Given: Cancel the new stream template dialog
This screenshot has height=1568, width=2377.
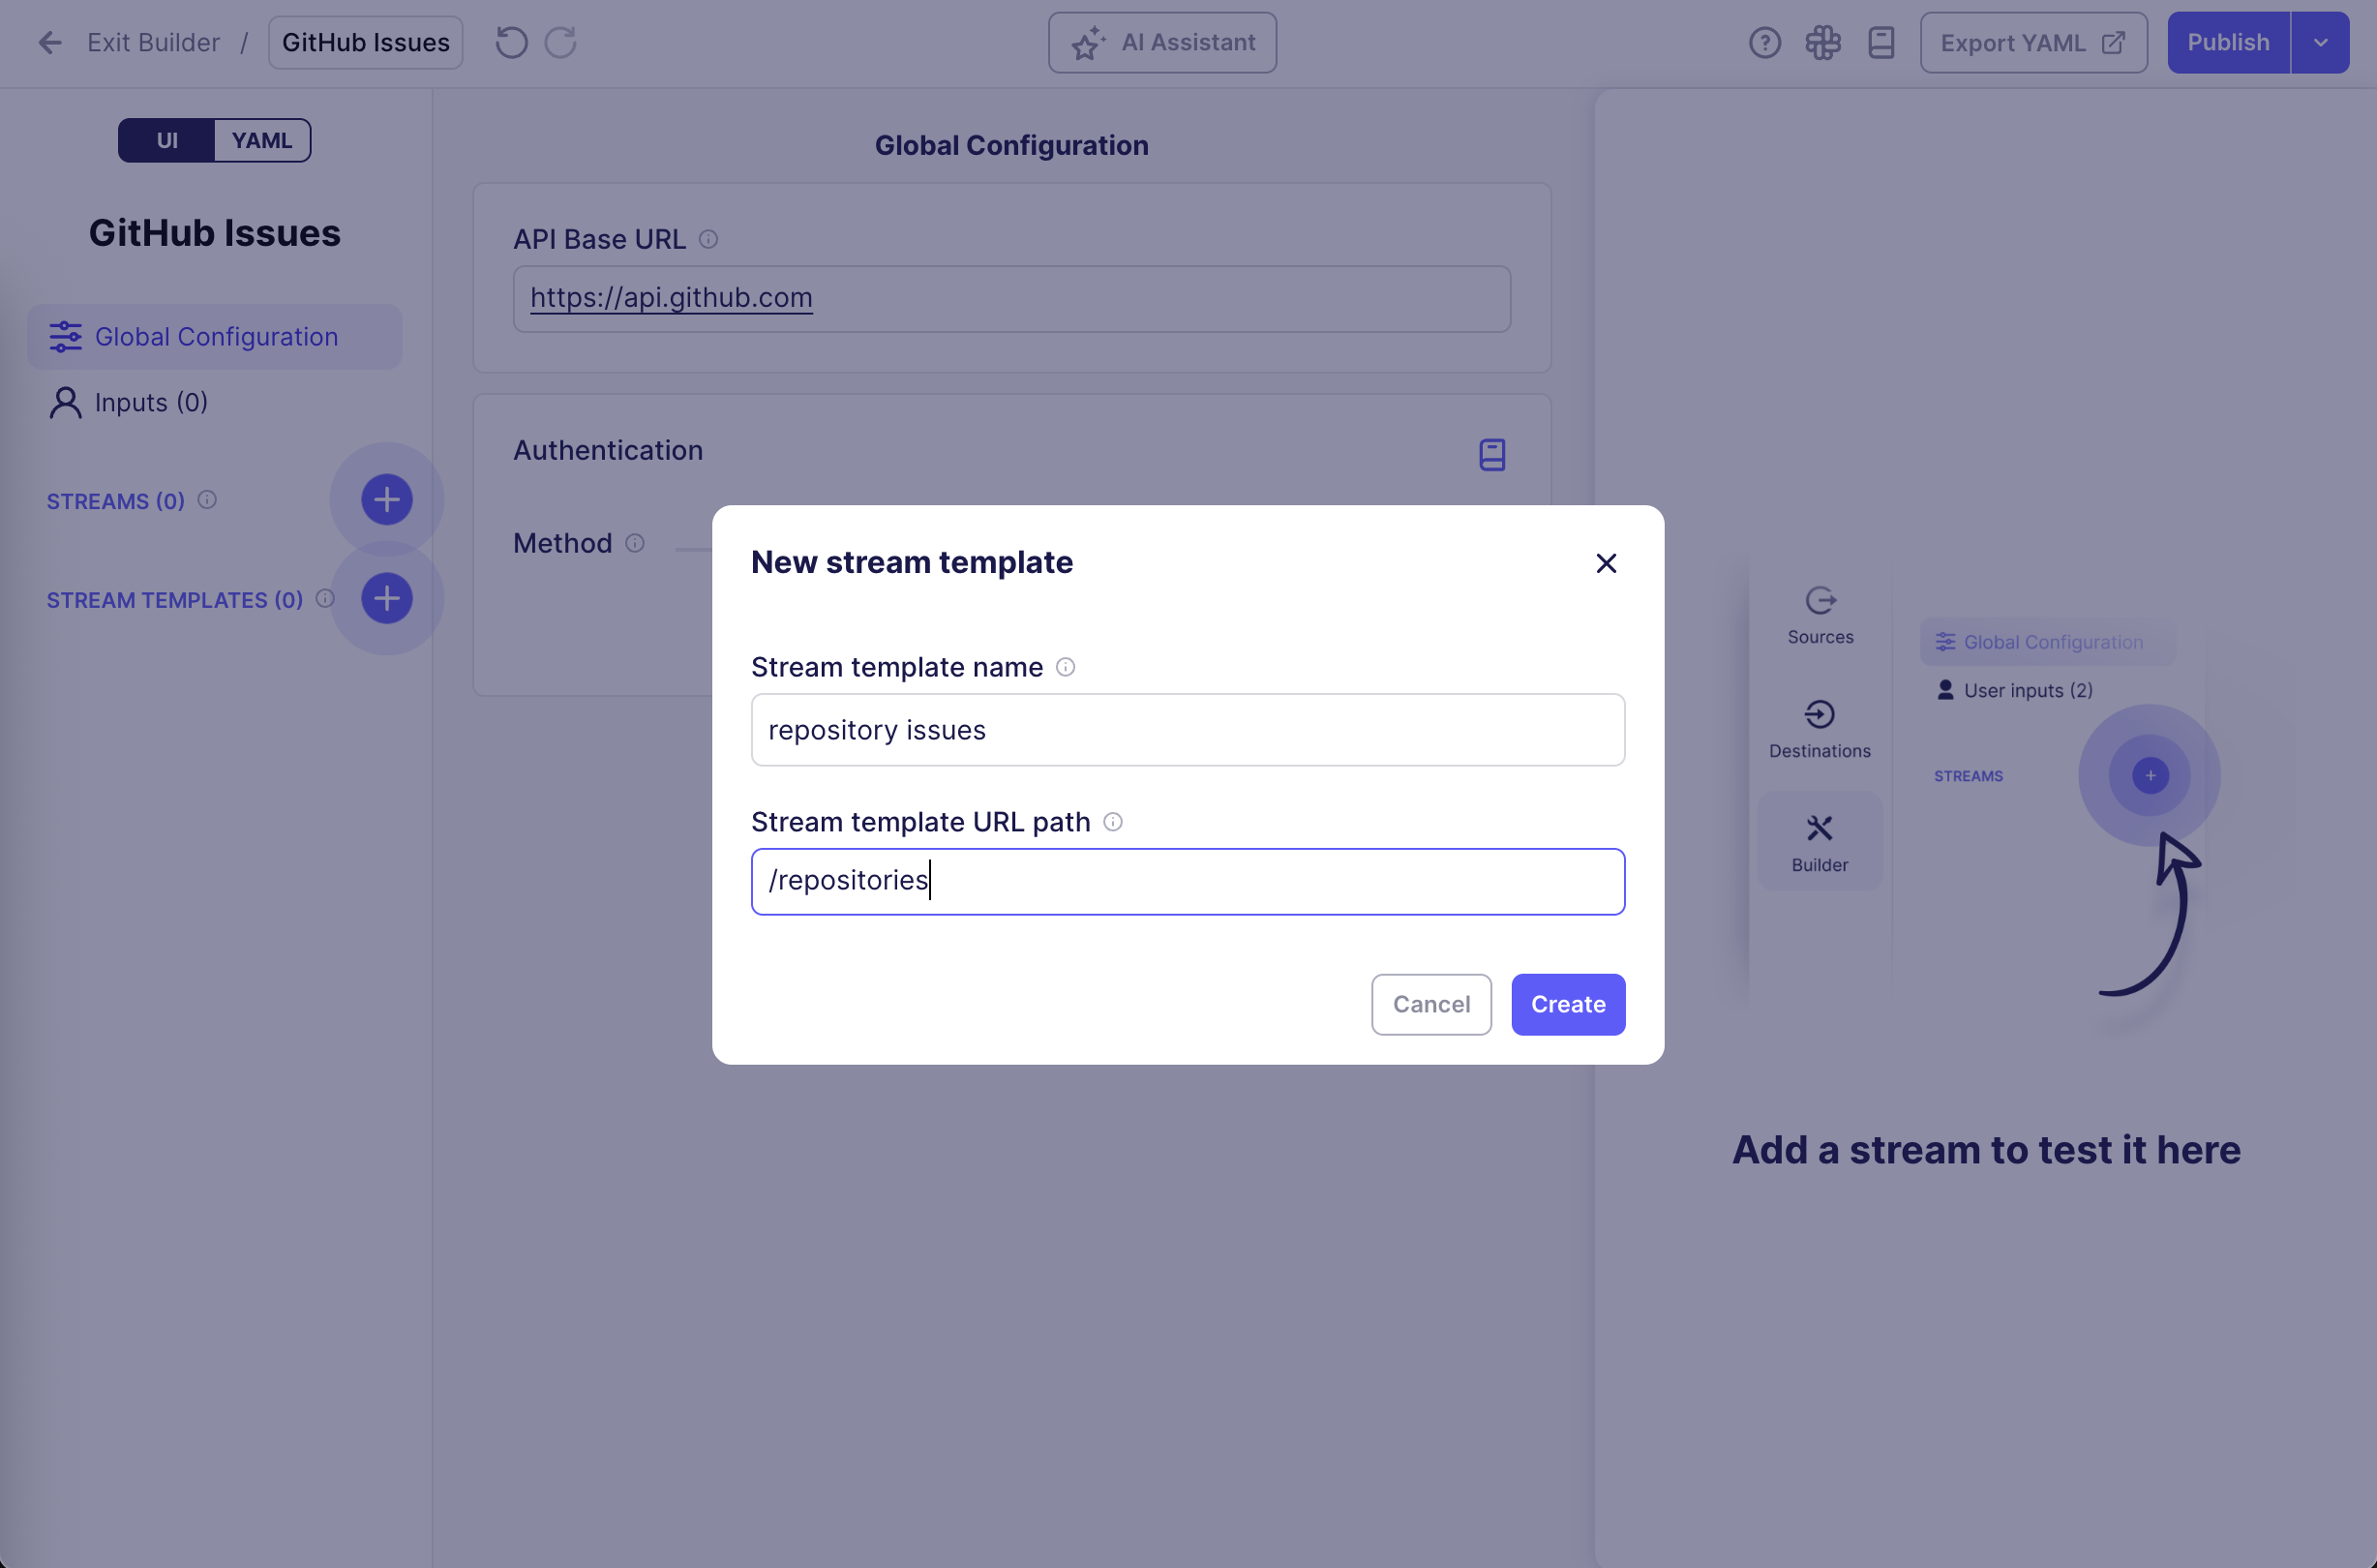Looking at the screenshot, I should (1430, 1004).
